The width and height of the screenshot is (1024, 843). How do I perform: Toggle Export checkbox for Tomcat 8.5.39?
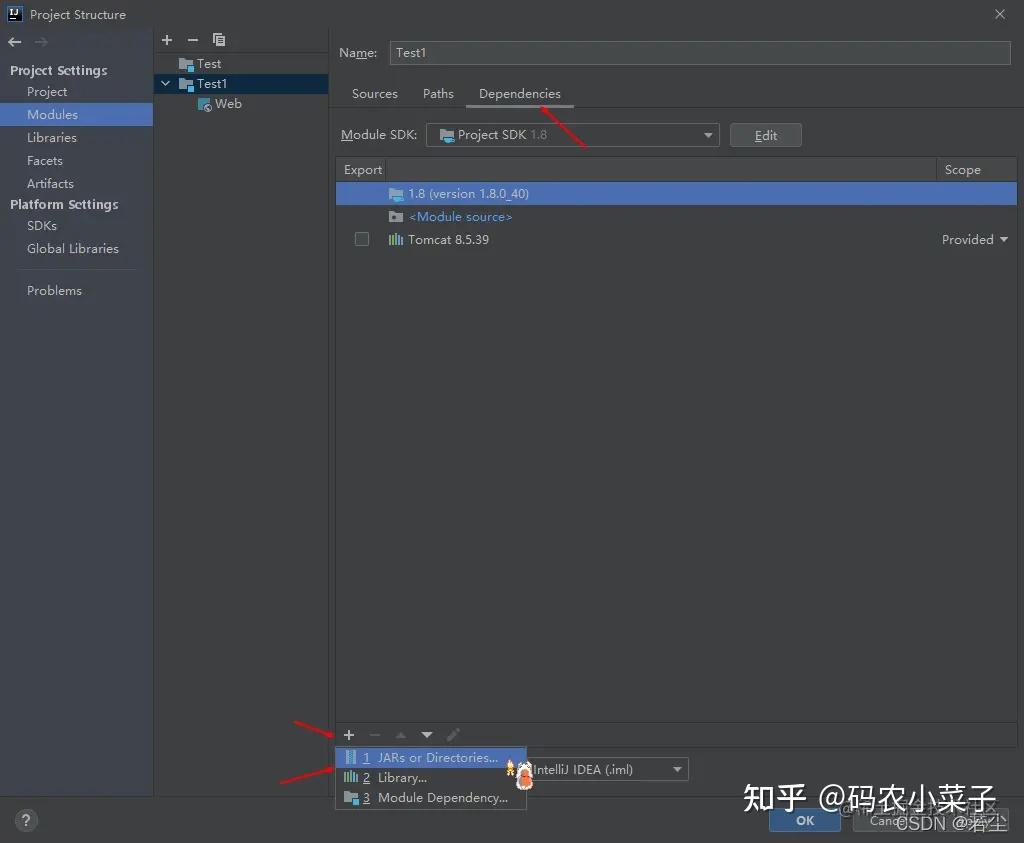(362, 239)
